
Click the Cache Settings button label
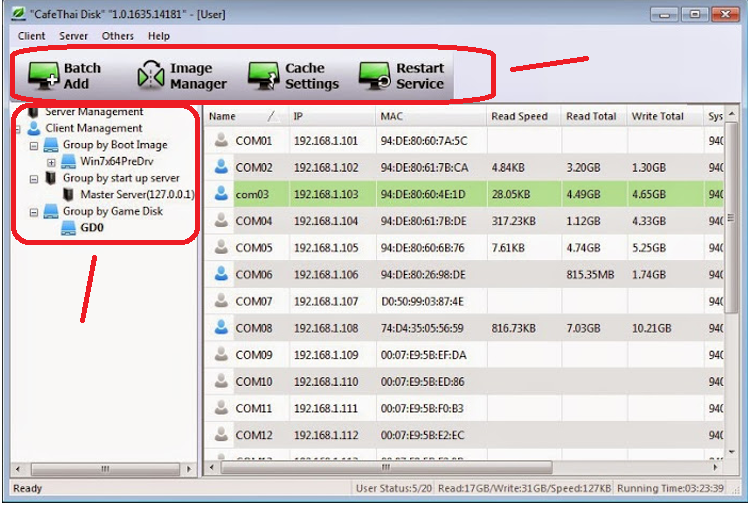click(312, 76)
